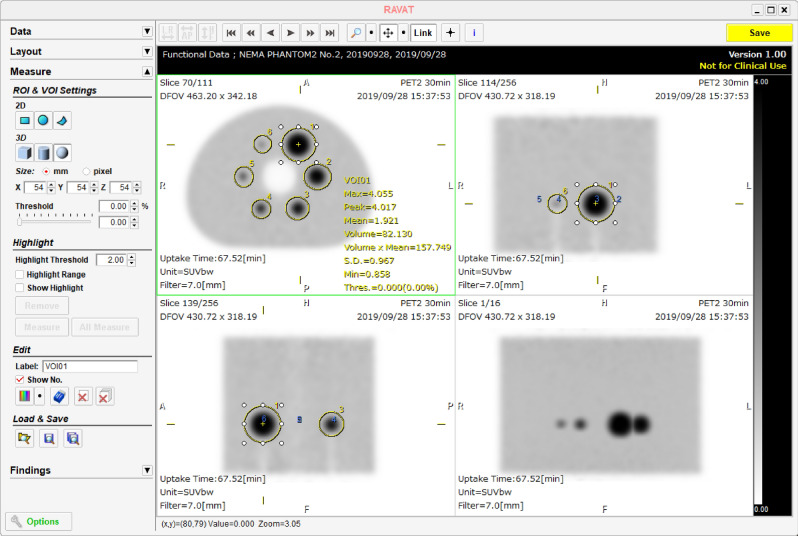Select the pixel size radio button
Viewport: 798px width, 536px height.
pos(84,171)
